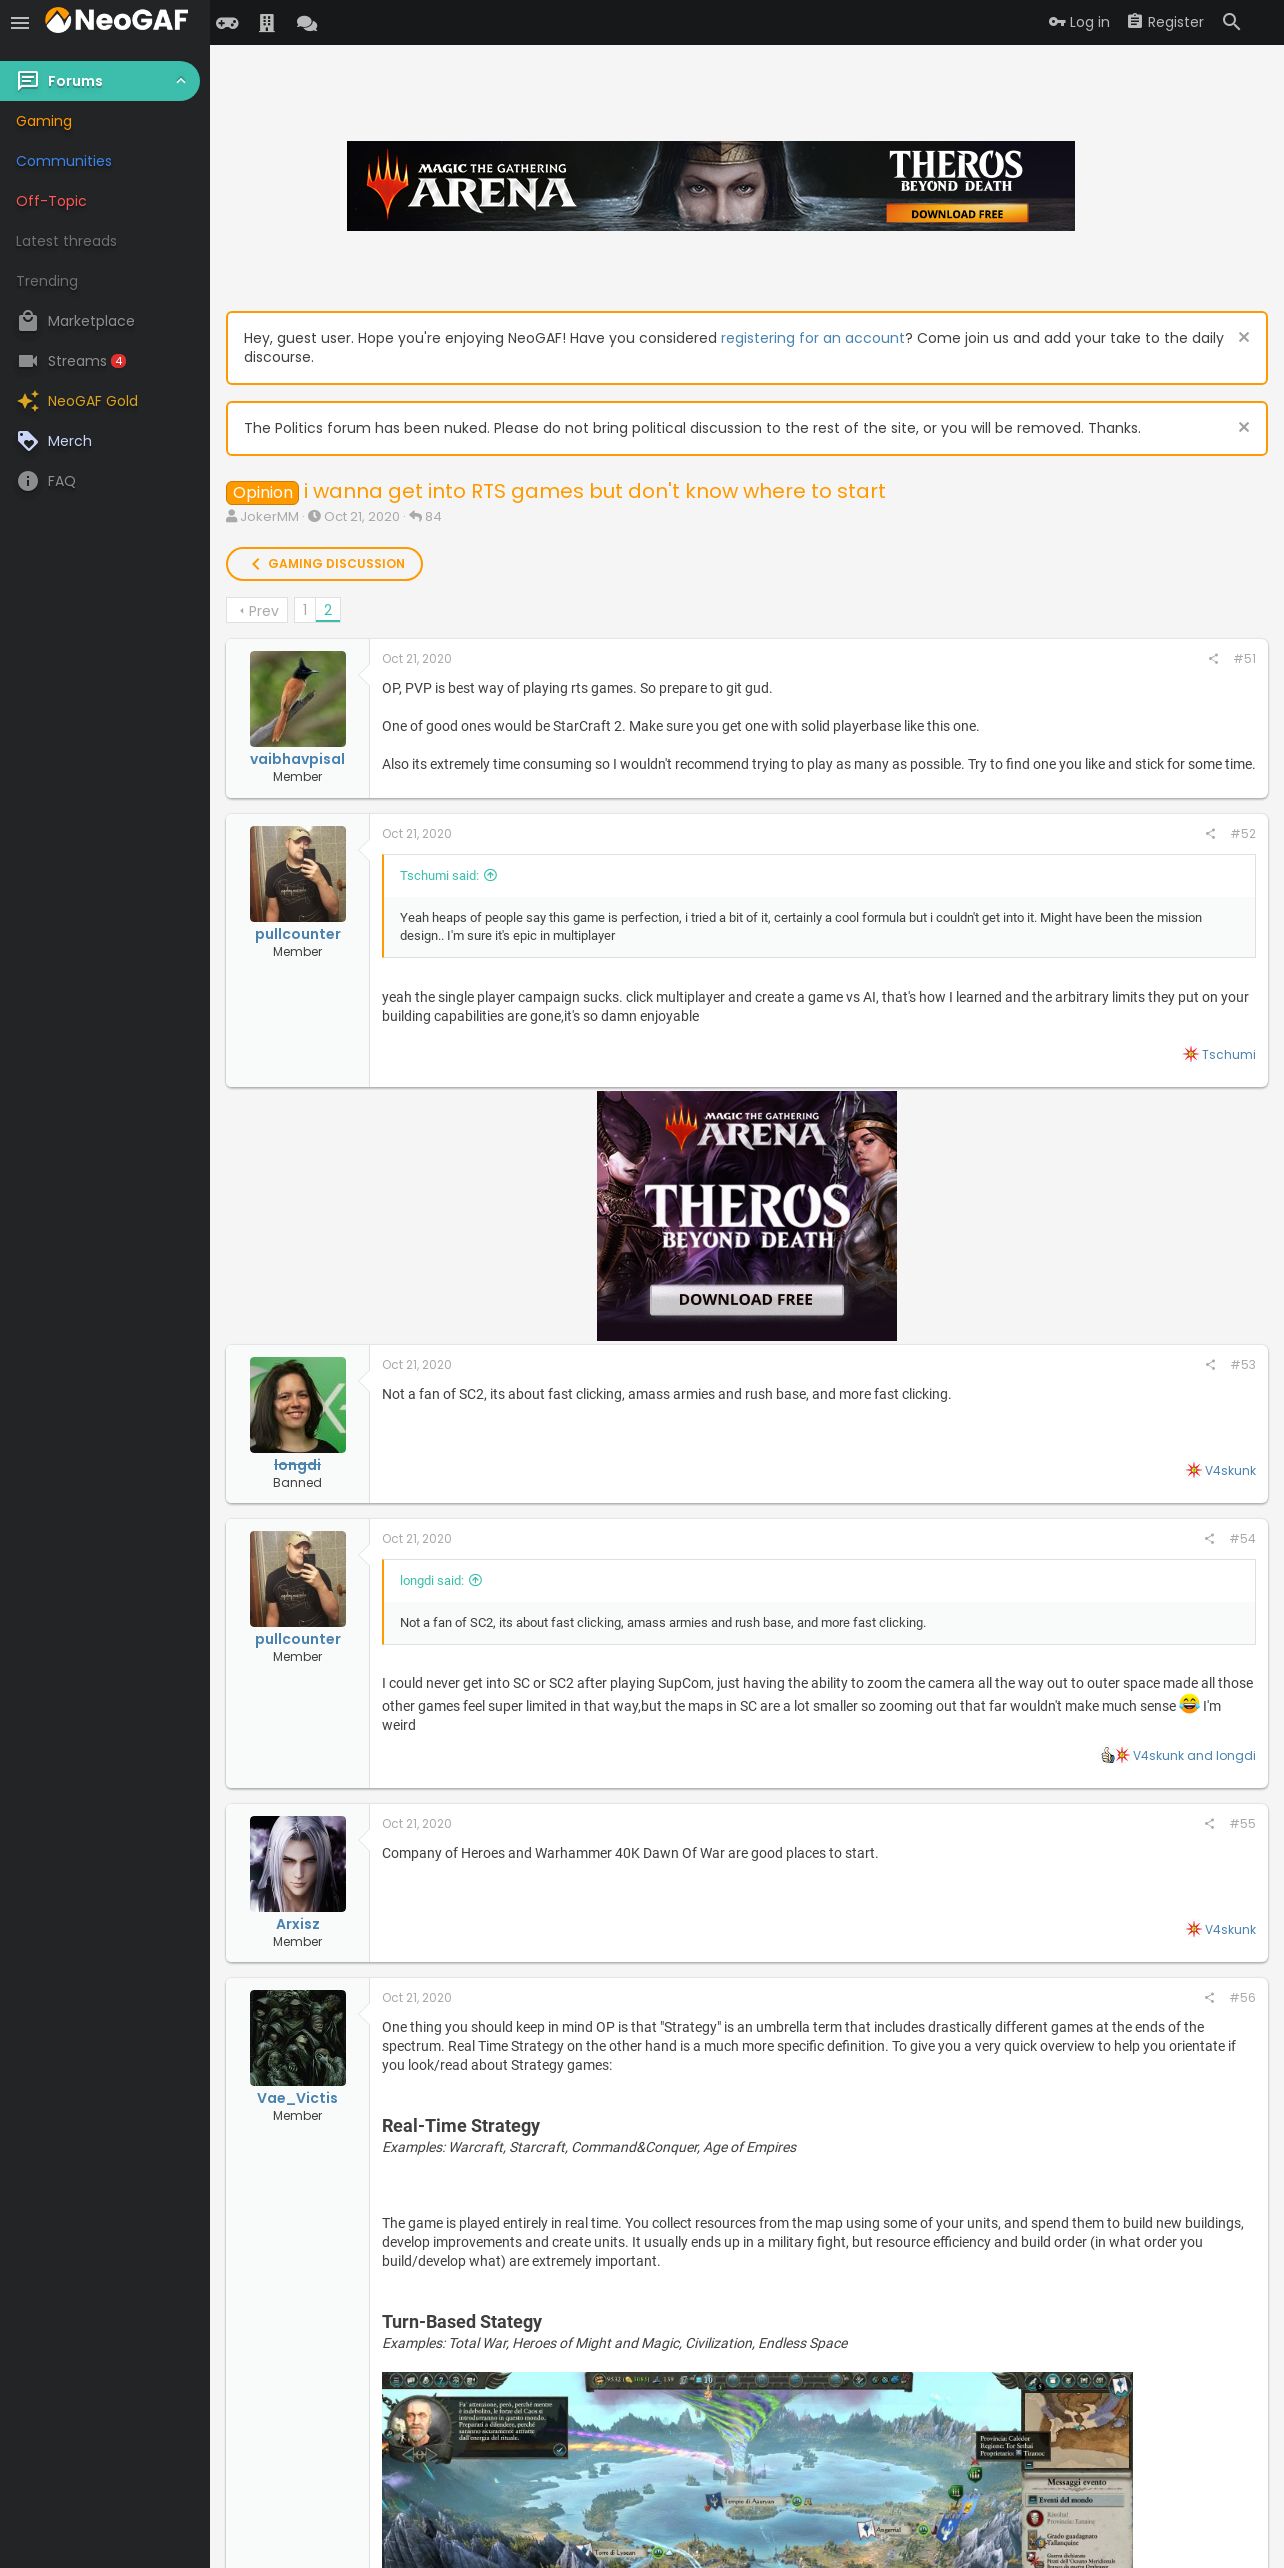Click the NeoGAF Gold sparkle icon
Viewport: 1284px width, 2568px height.
pos(28,401)
